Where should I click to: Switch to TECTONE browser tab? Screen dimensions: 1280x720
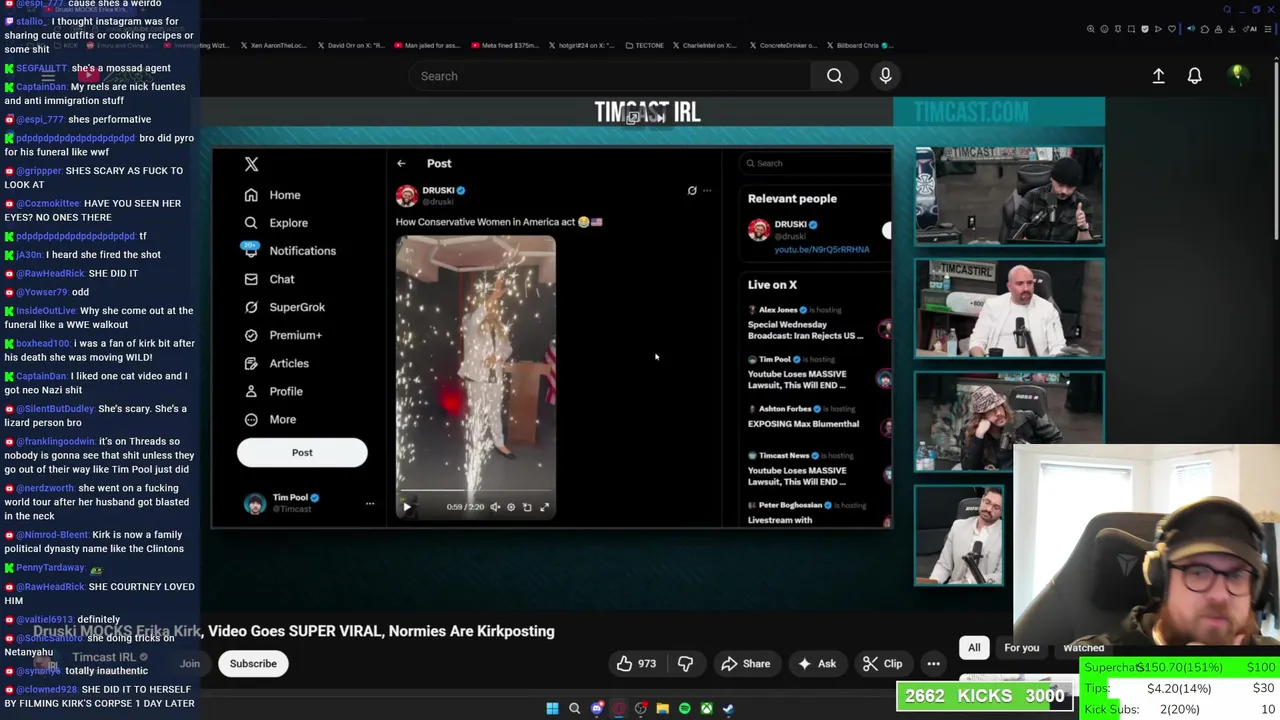pos(644,45)
